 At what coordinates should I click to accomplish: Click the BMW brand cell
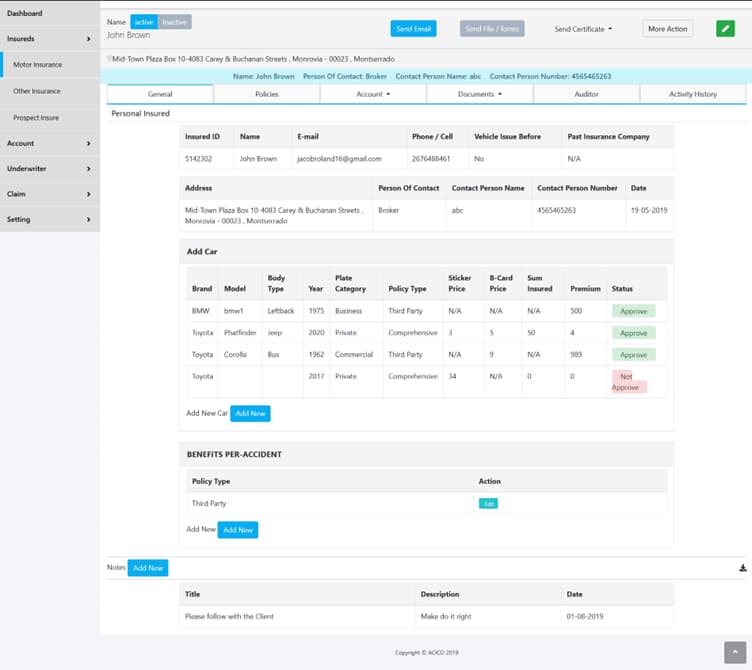point(200,311)
